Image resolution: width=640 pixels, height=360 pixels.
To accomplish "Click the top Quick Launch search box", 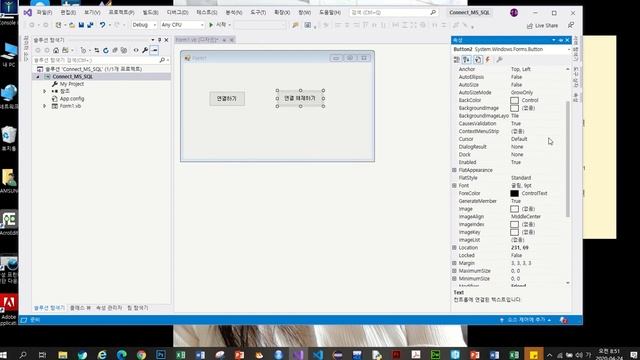I will click(x=393, y=13).
